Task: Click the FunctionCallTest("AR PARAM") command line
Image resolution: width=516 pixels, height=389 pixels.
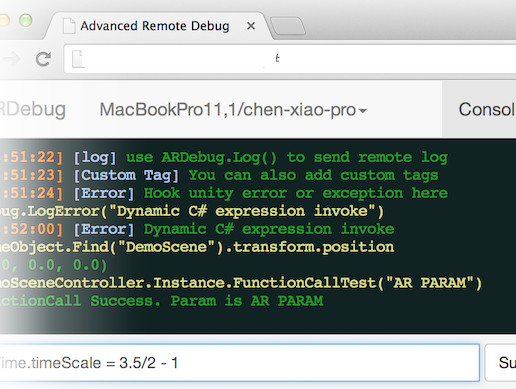Action: tap(241, 283)
